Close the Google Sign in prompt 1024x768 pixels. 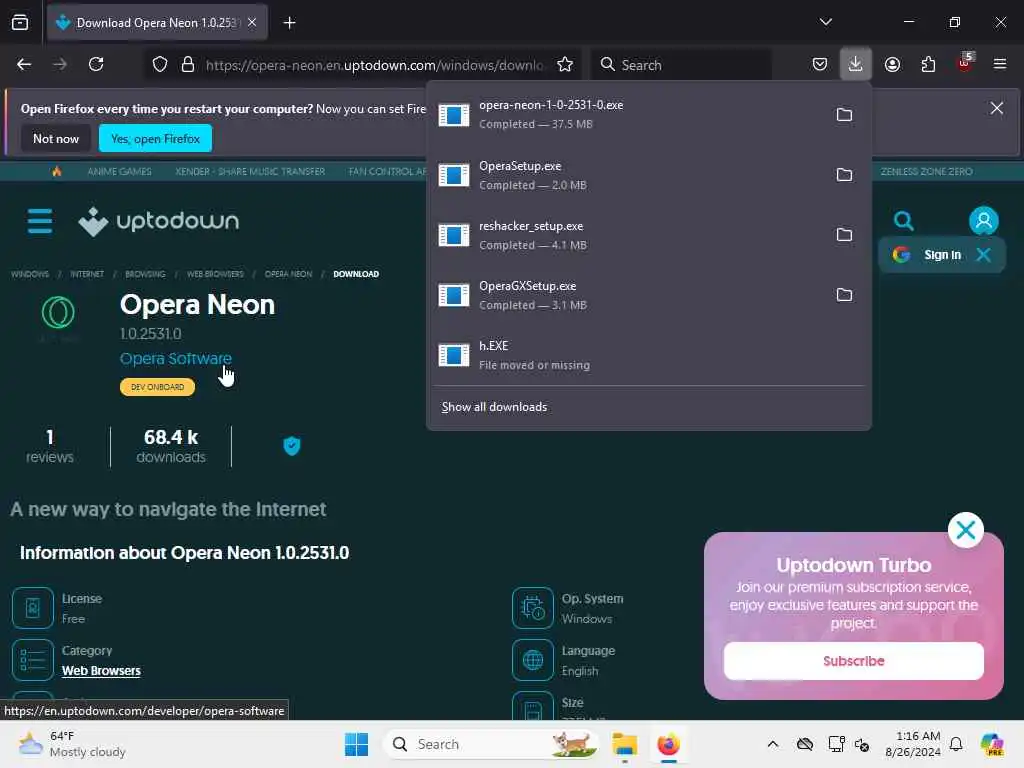[984, 255]
